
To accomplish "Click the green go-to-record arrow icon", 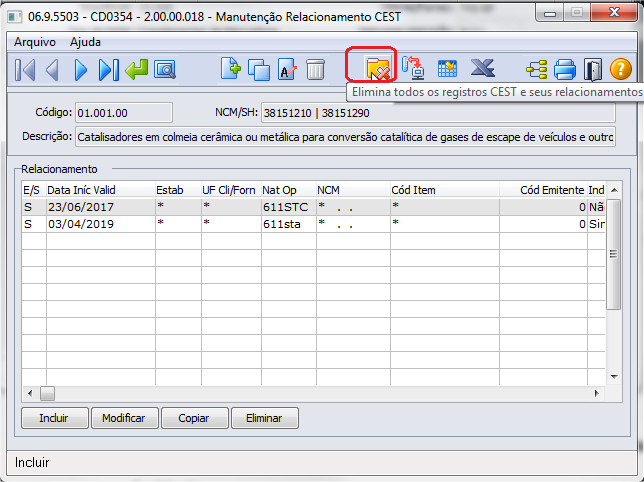I will (x=137, y=69).
